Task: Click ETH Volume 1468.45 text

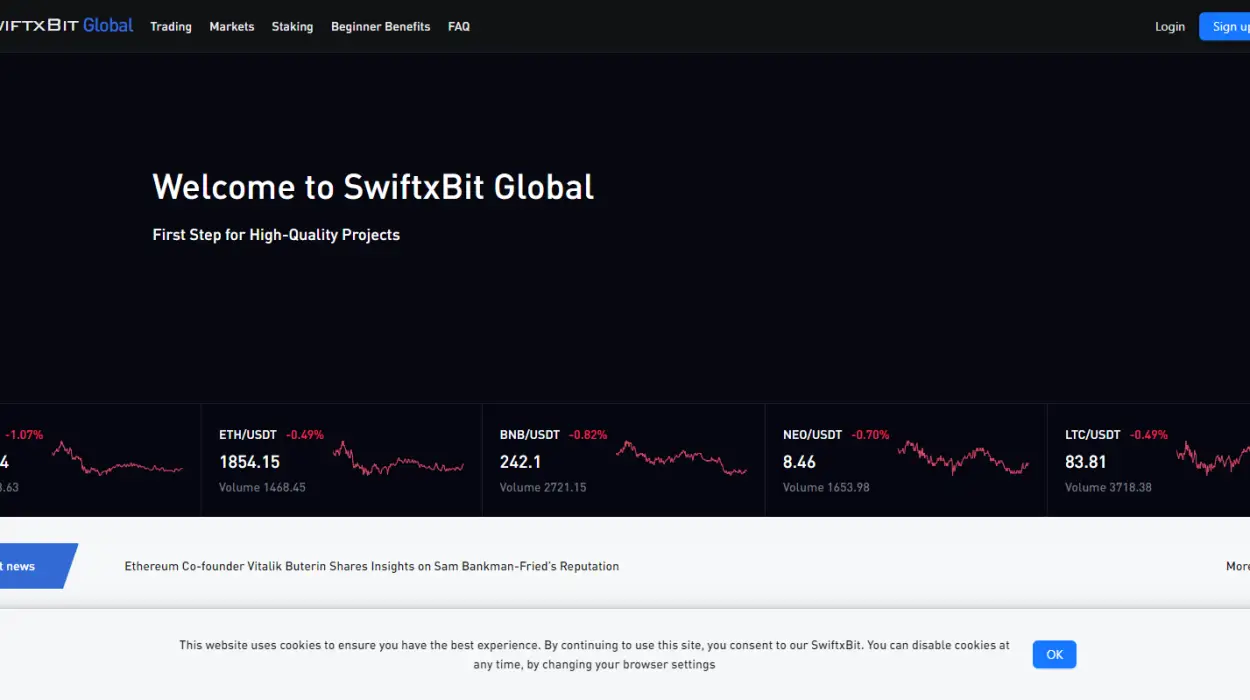Action: (262, 488)
